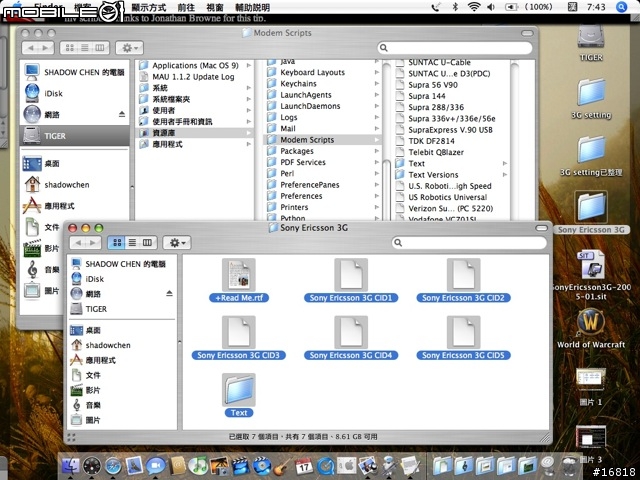Launch iChat from the Dock
This screenshot has height=480, width=640.
pyautogui.click(x=156, y=466)
